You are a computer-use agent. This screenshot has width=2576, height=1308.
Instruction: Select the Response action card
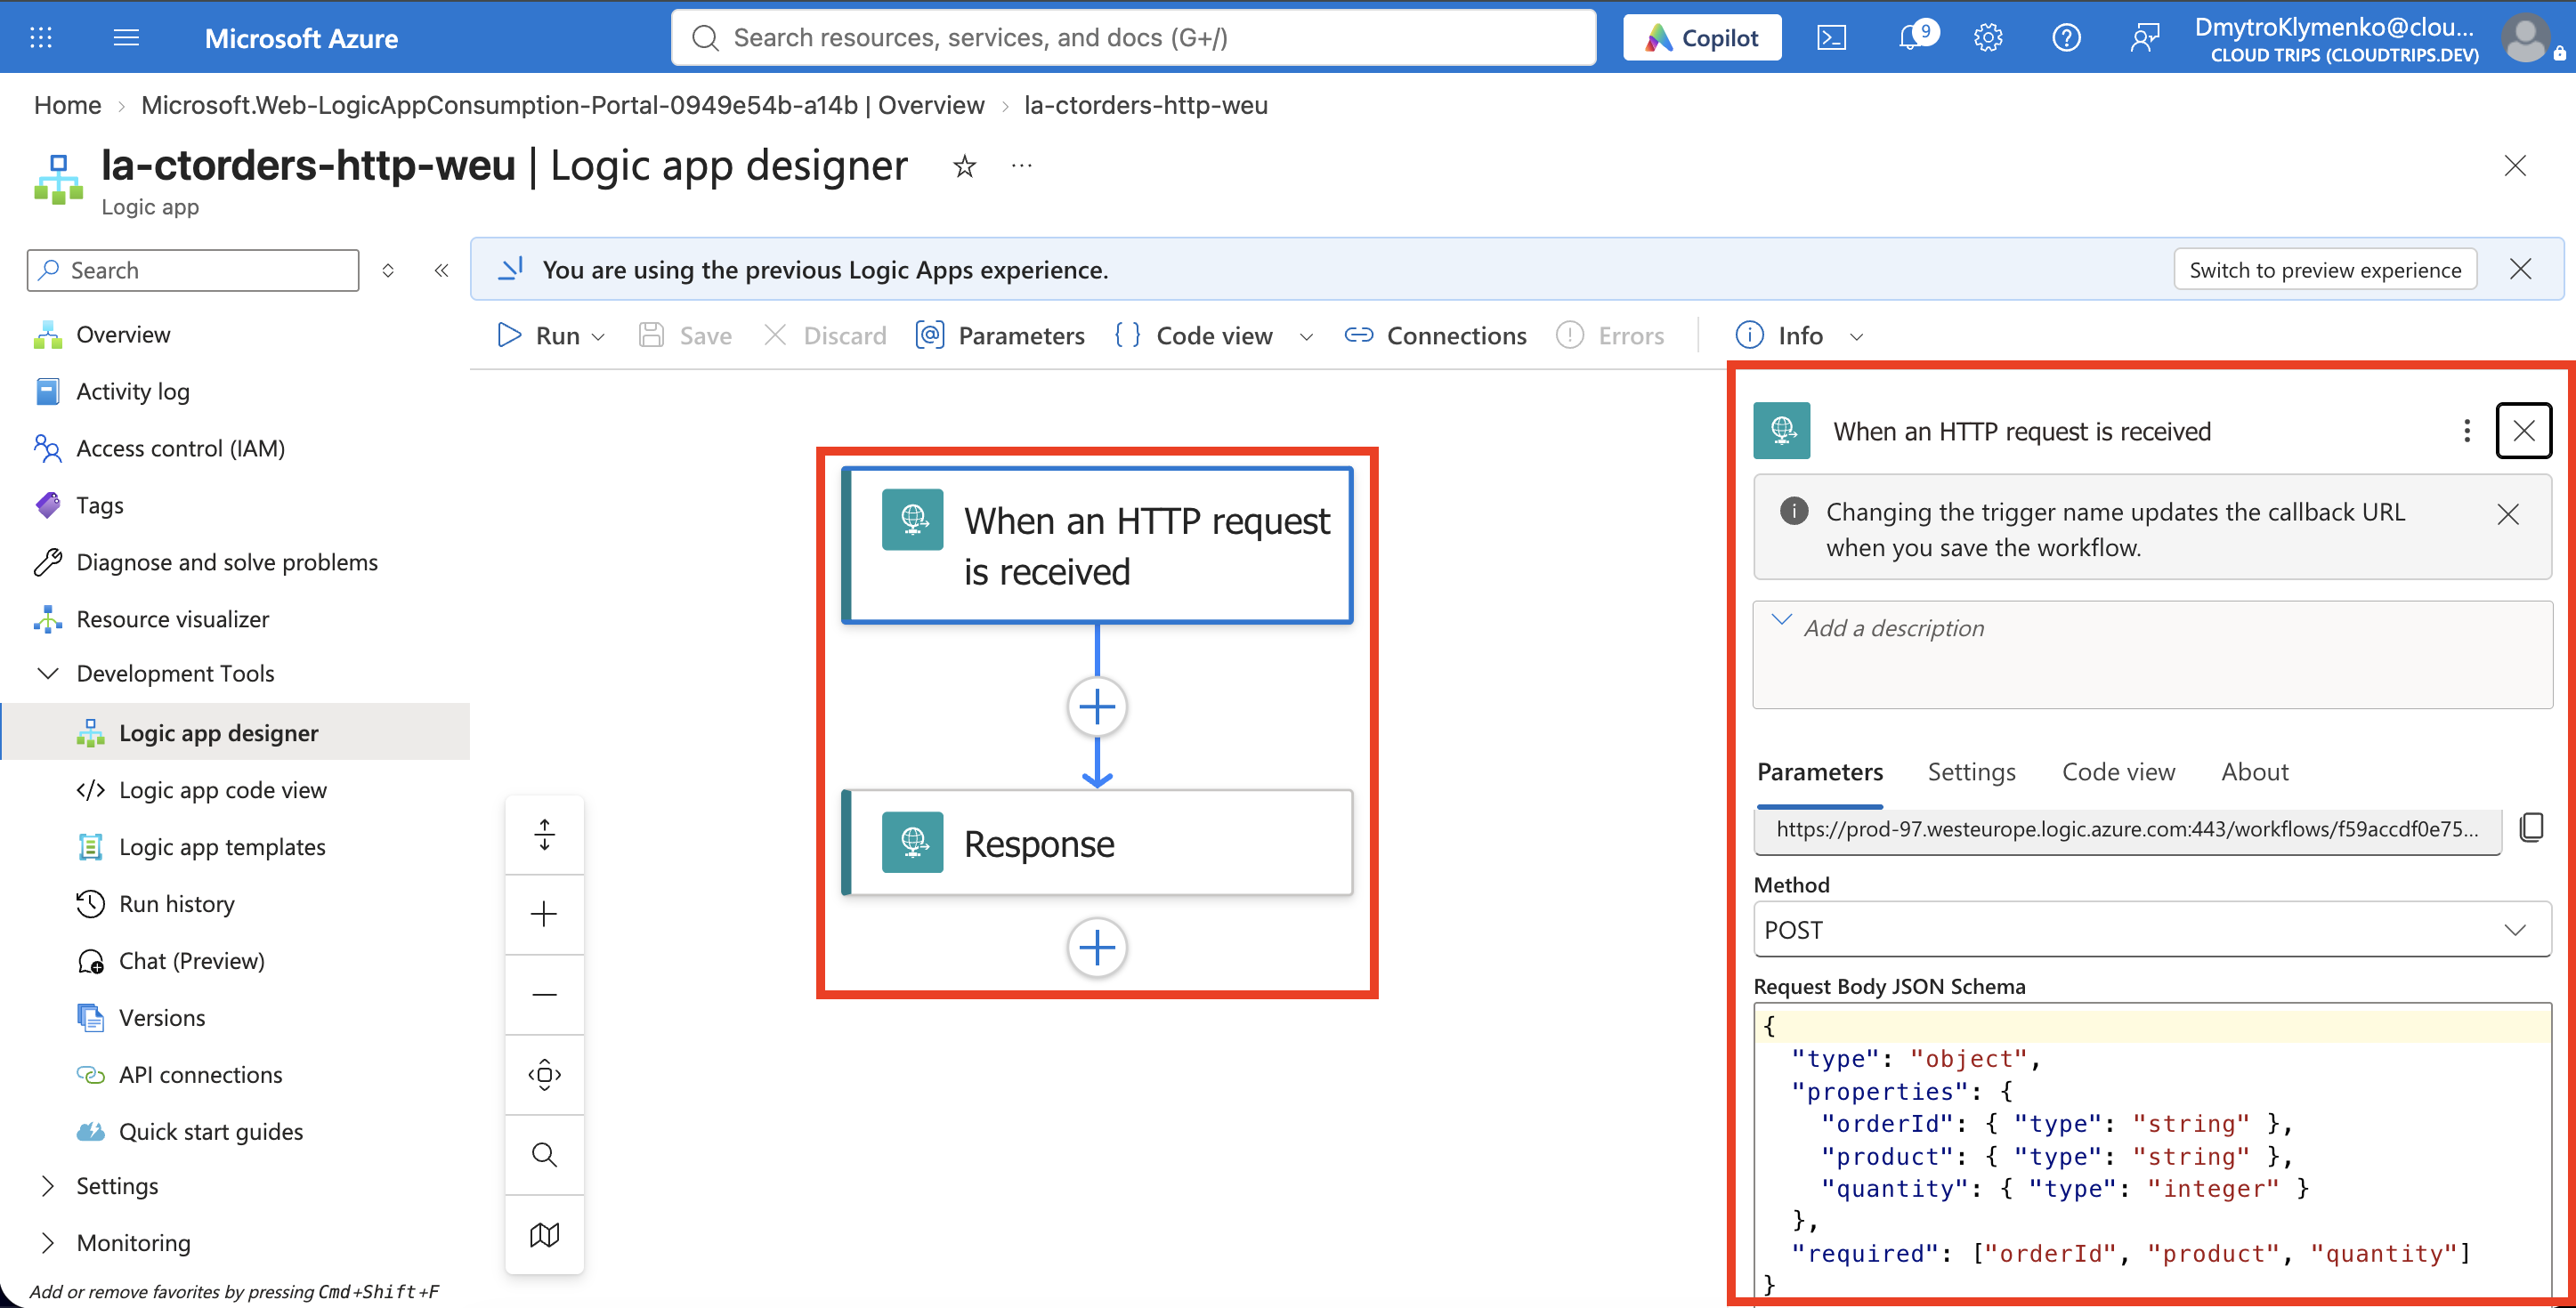(x=1097, y=843)
